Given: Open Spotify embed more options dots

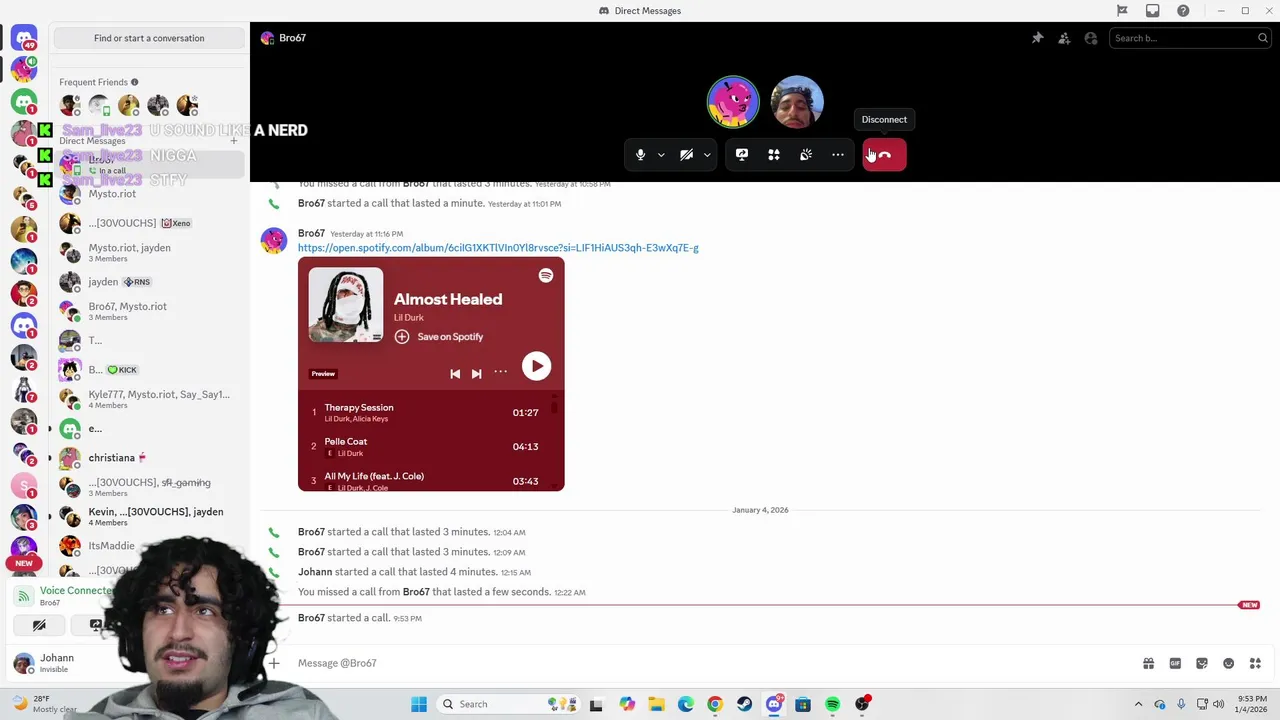Looking at the screenshot, I should click(500, 372).
